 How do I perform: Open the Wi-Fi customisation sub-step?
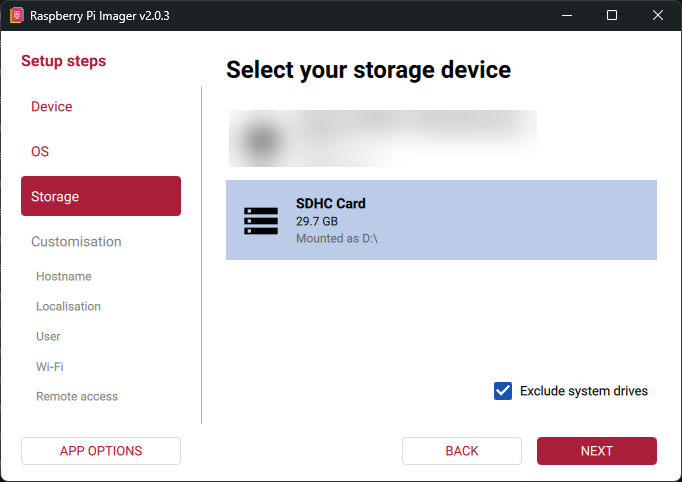50,367
